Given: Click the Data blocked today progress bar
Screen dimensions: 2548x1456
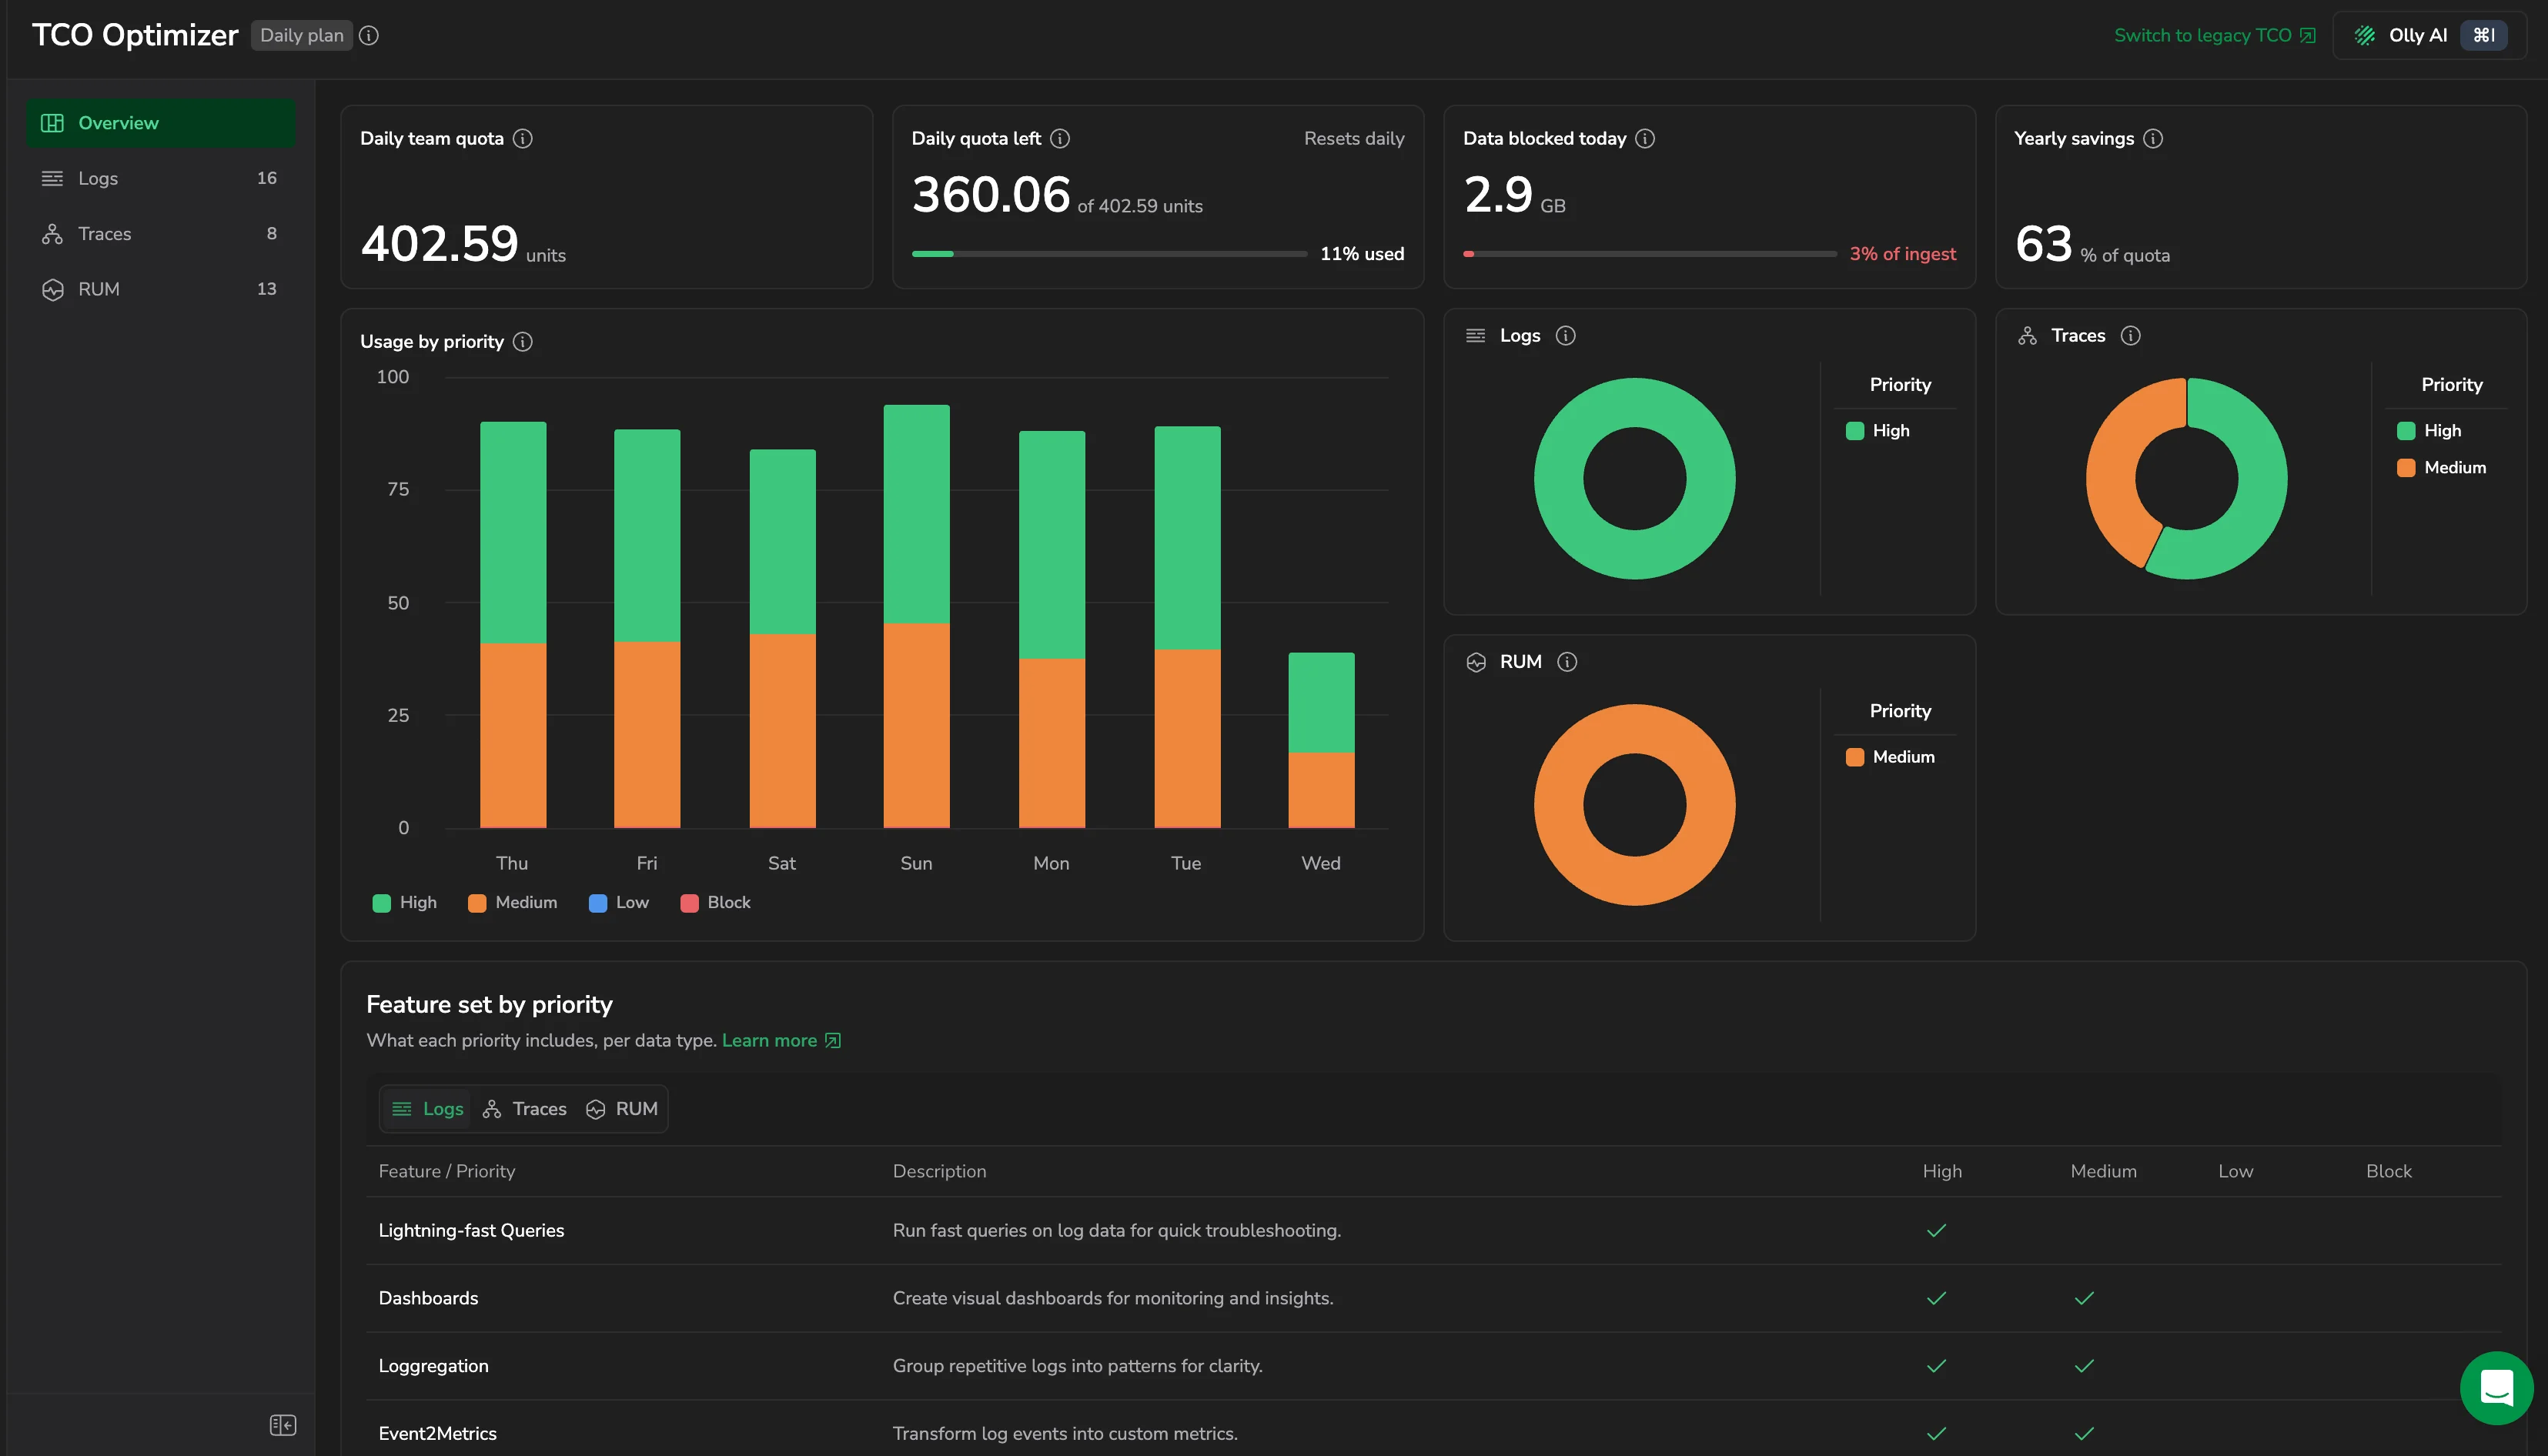Looking at the screenshot, I should coord(1649,254).
